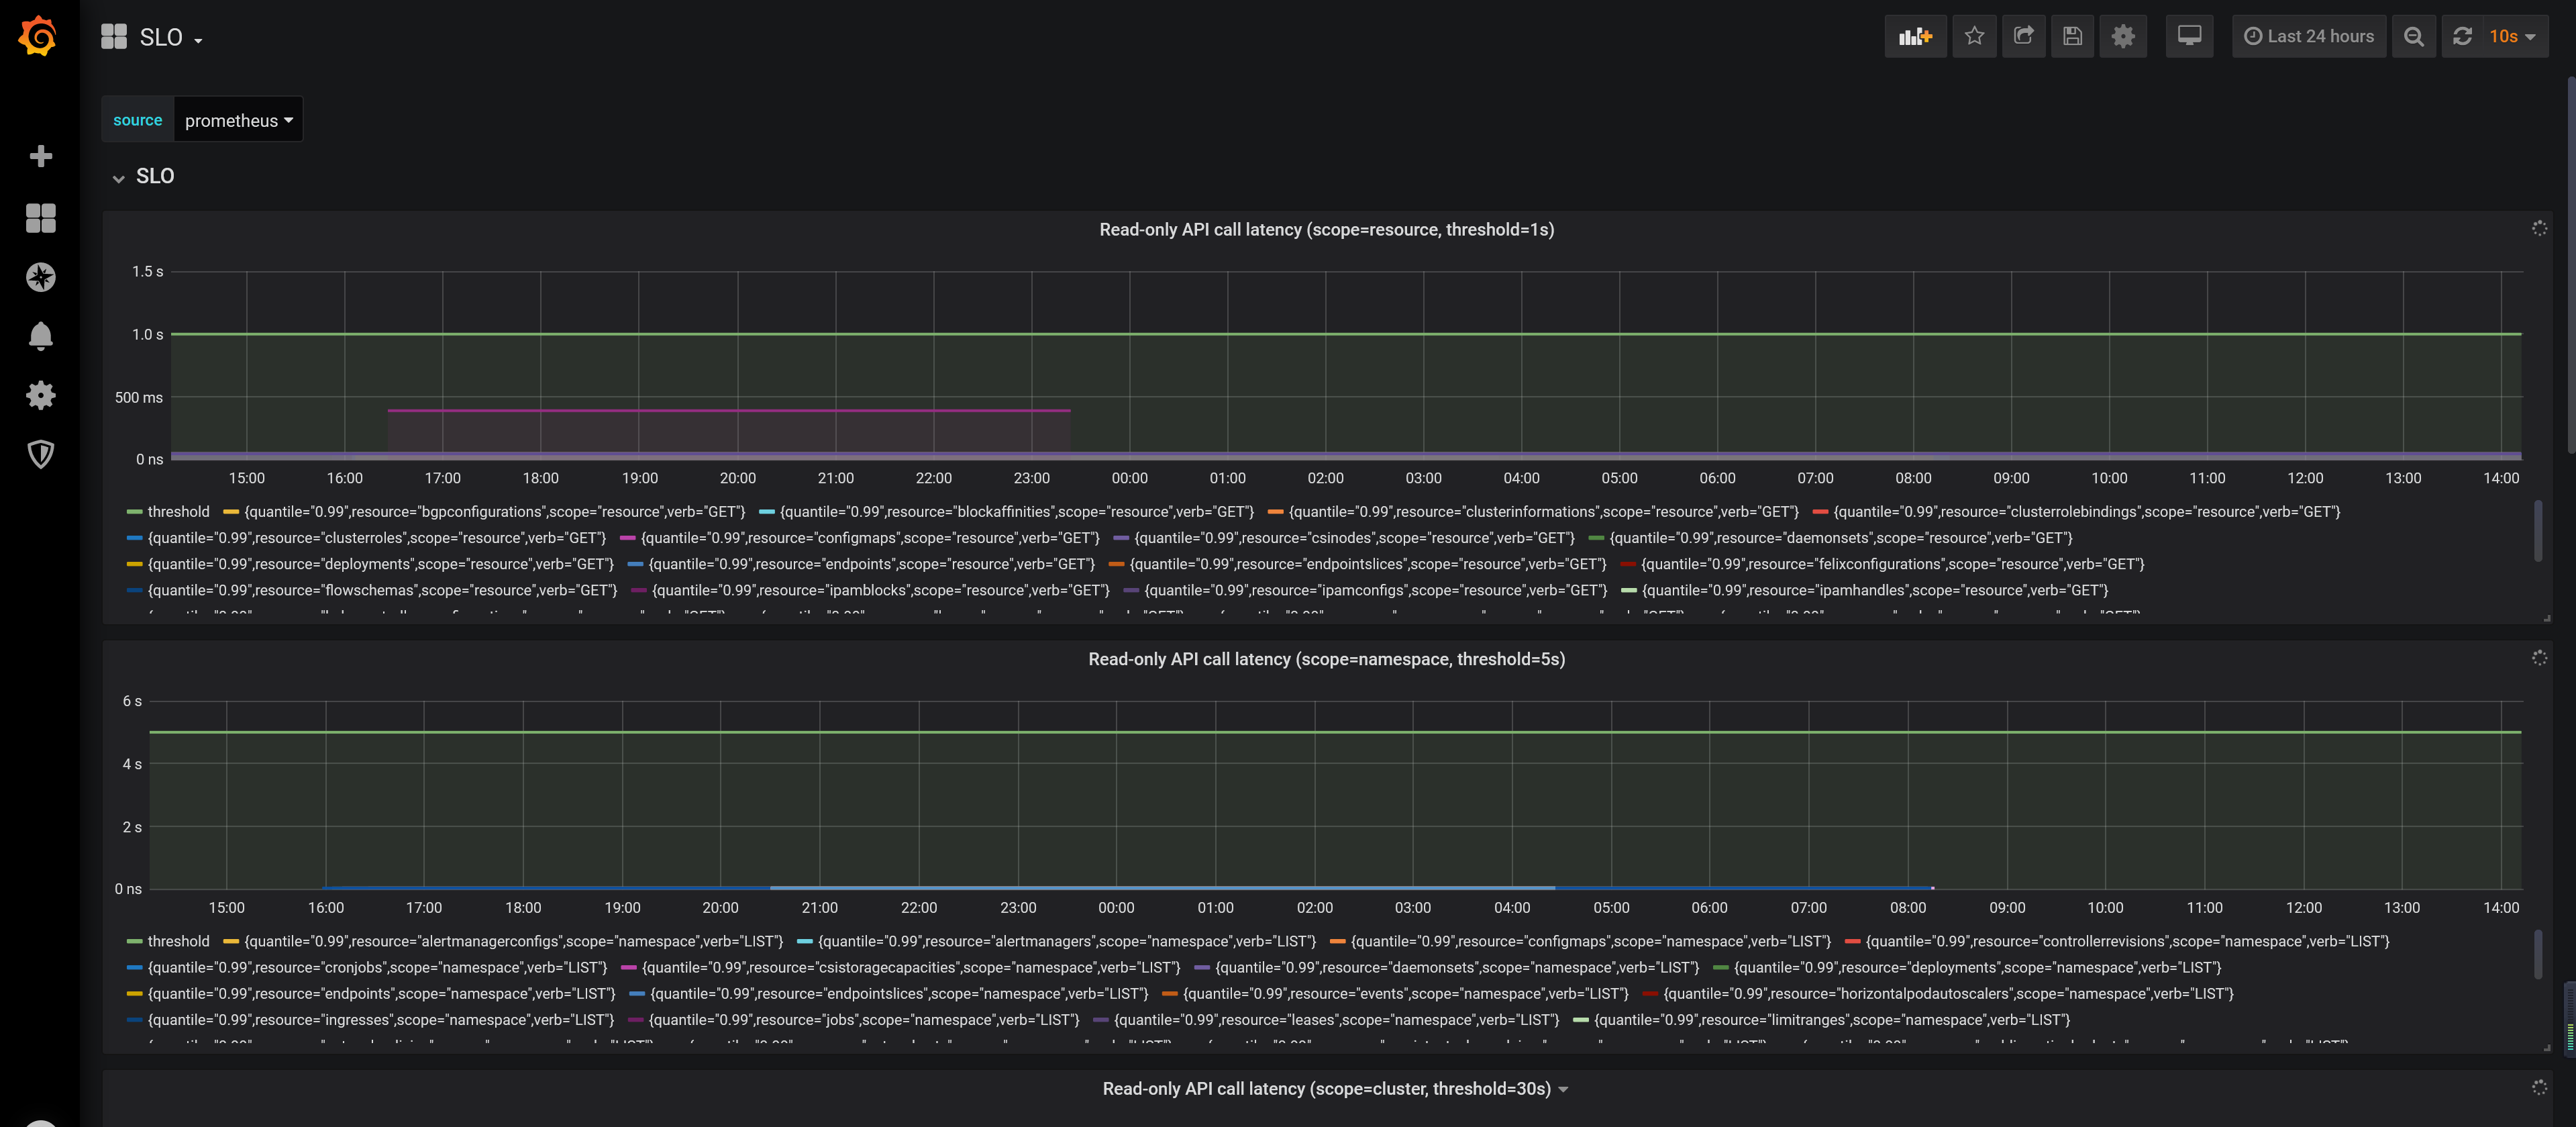Star this dashboard as favorite
This screenshot has height=1127, width=2576.
click(1974, 37)
